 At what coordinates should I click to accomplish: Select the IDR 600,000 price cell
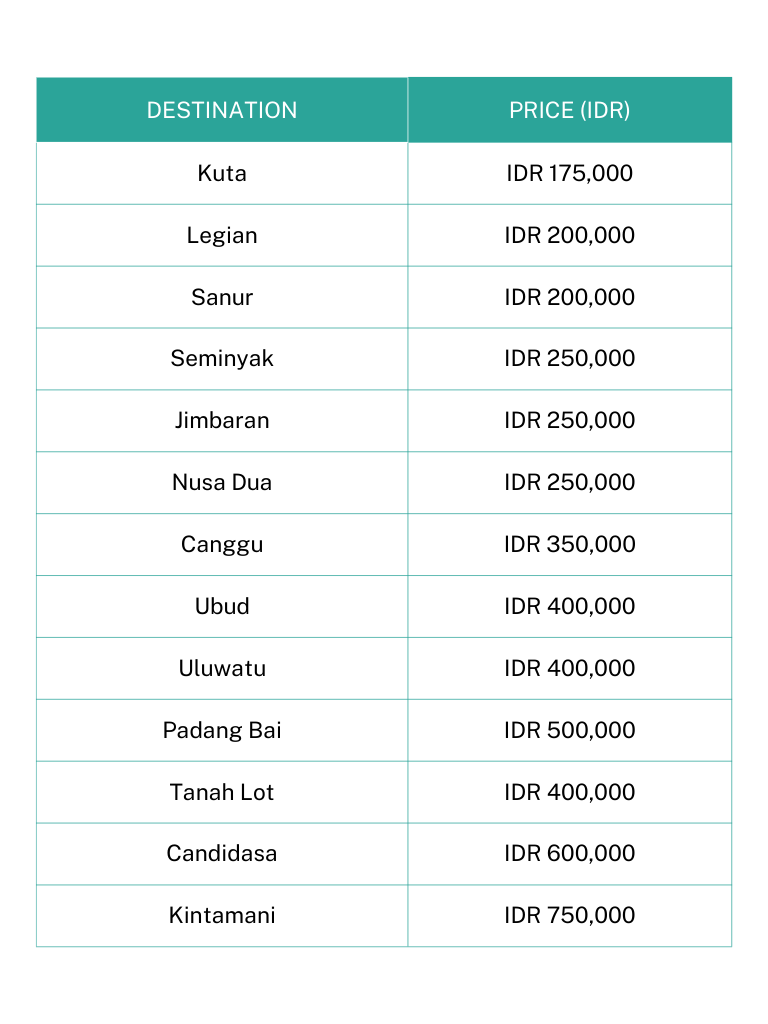point(570,853)
